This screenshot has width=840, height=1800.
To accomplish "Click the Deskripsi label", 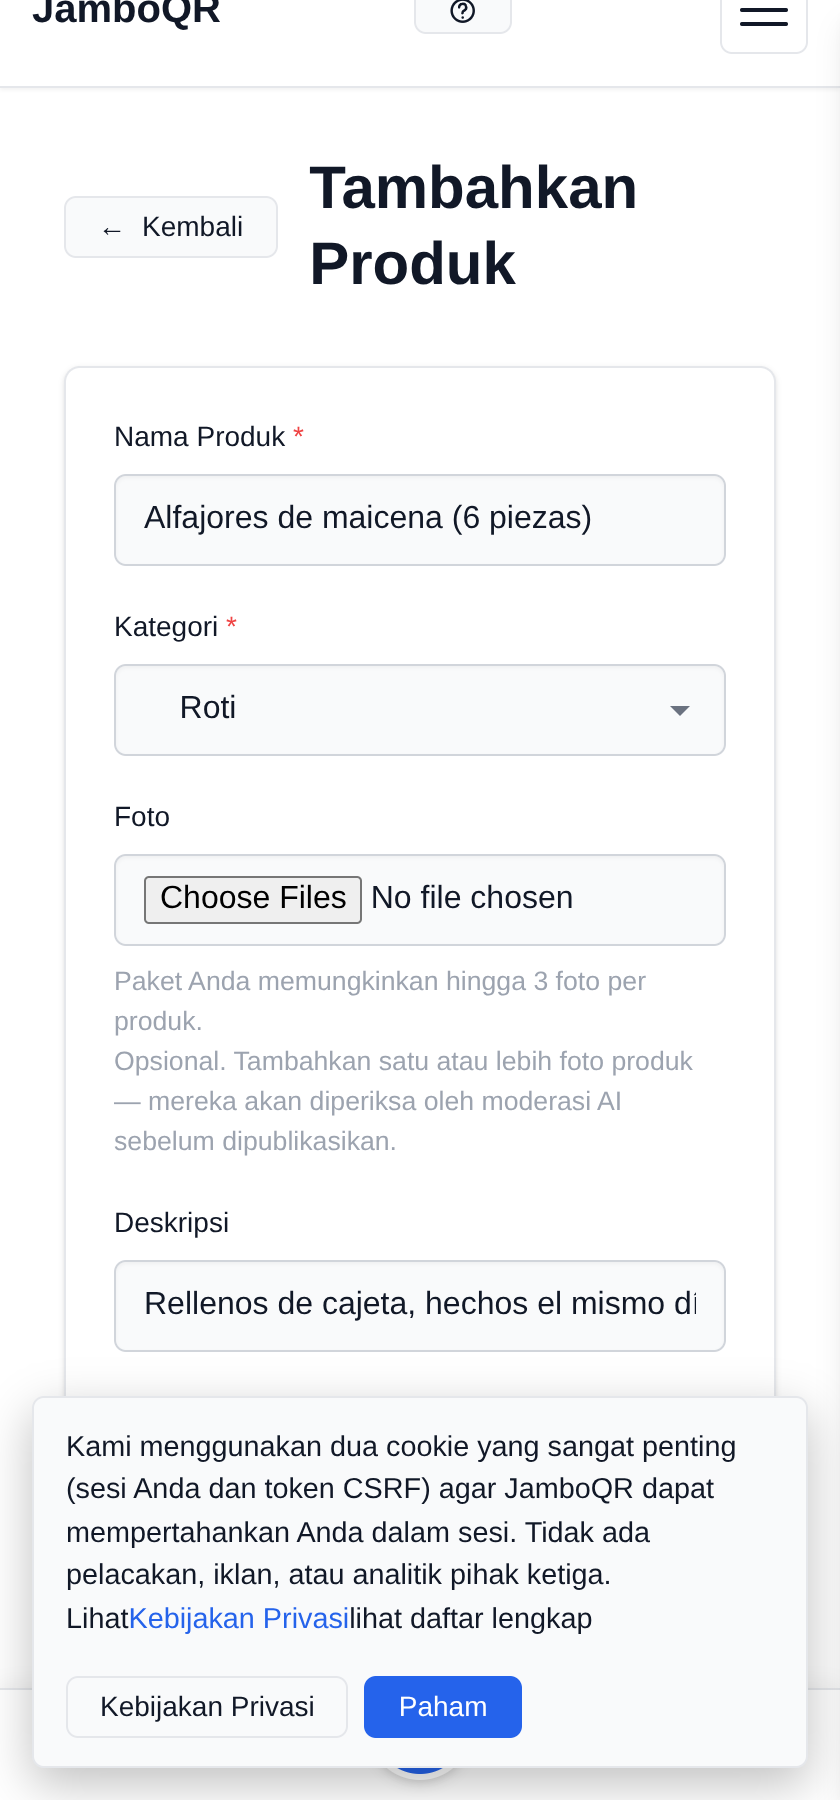I will [172, 1223].
